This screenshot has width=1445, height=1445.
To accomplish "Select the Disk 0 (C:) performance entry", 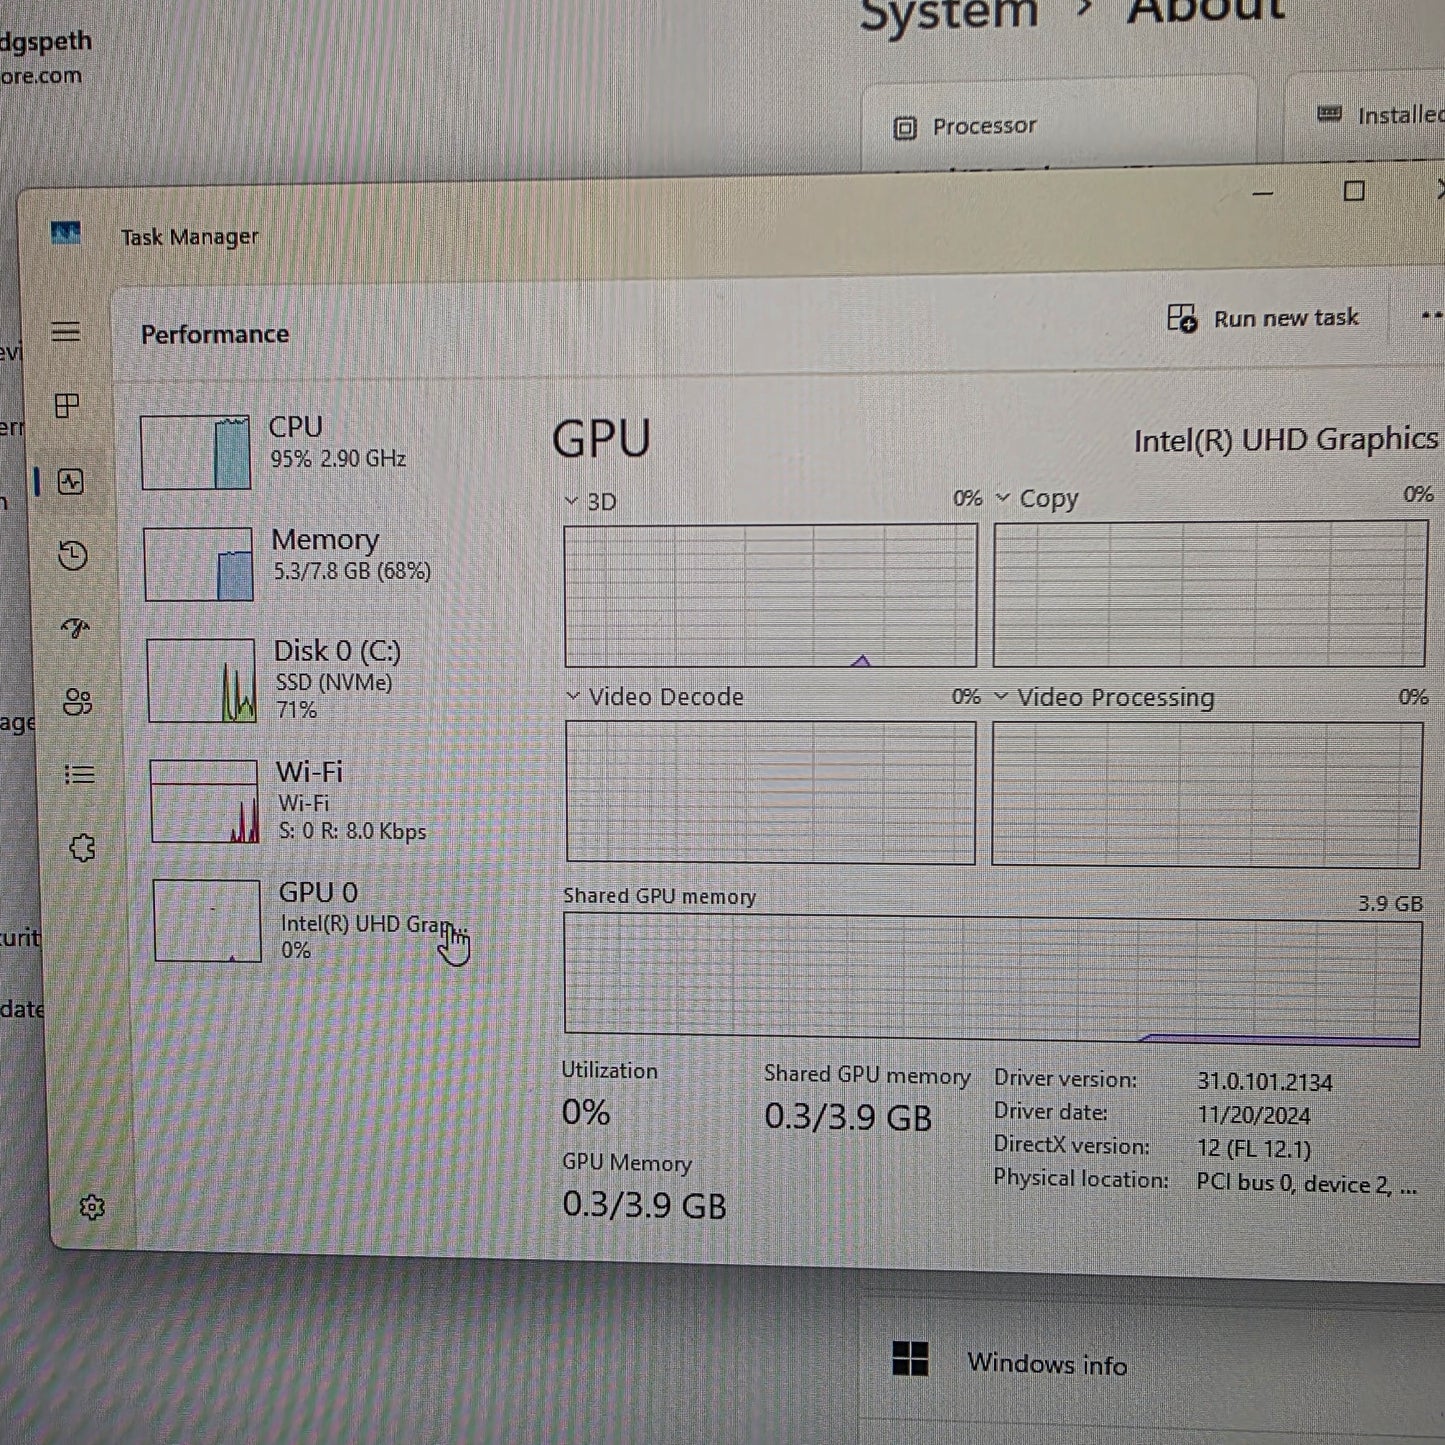I will 326,680.
